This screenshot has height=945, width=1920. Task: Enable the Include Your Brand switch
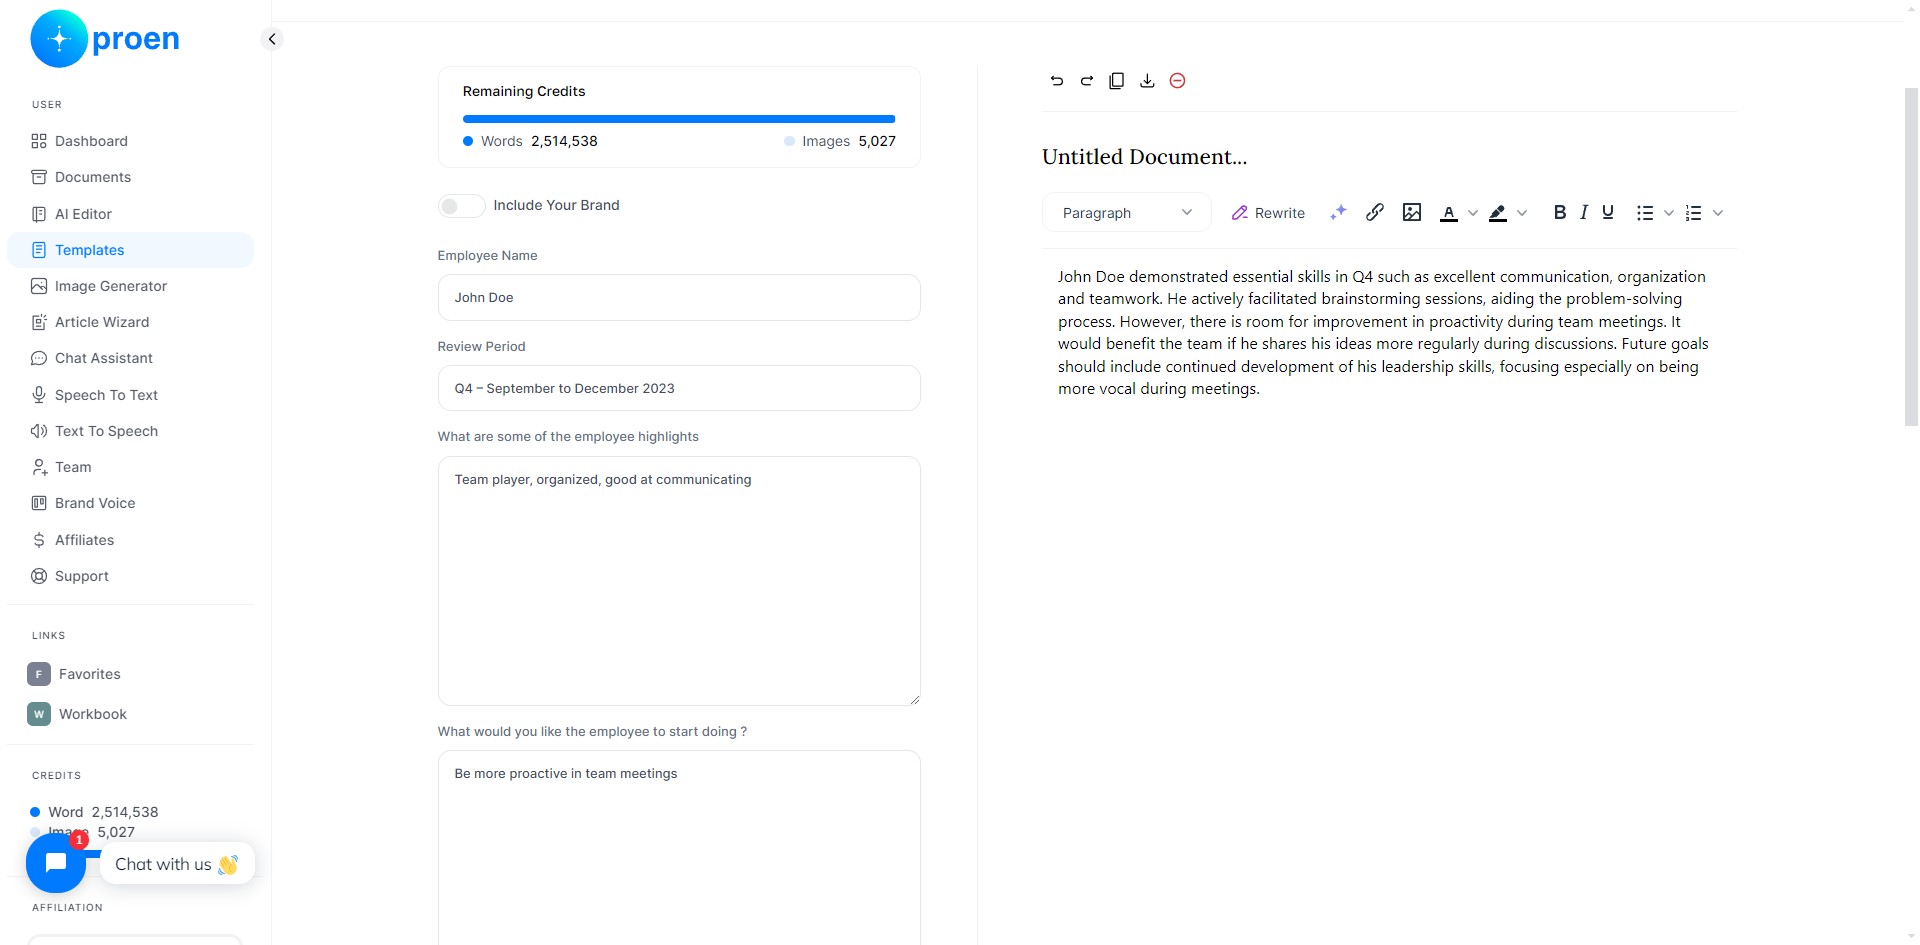tap(461, 205)
